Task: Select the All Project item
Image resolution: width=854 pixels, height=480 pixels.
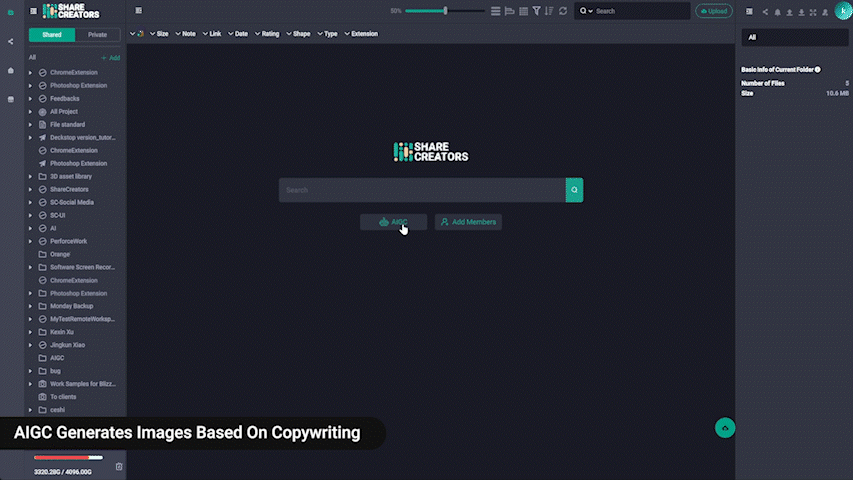Action: tap(64, 112)
